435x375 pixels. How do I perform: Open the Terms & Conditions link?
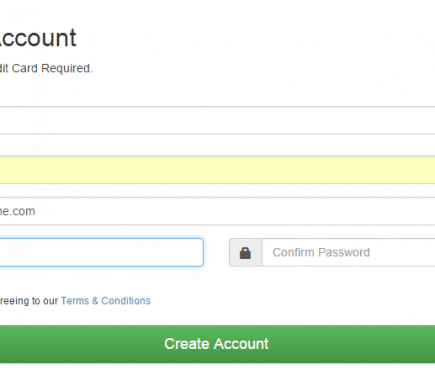pos(106,301)
